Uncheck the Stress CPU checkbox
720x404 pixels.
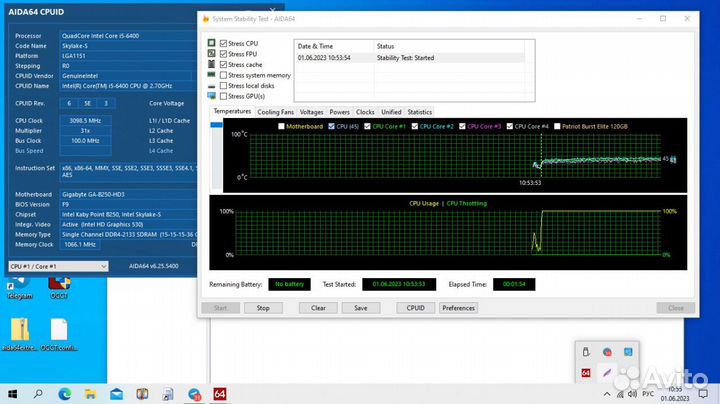[x=223, y=43]
